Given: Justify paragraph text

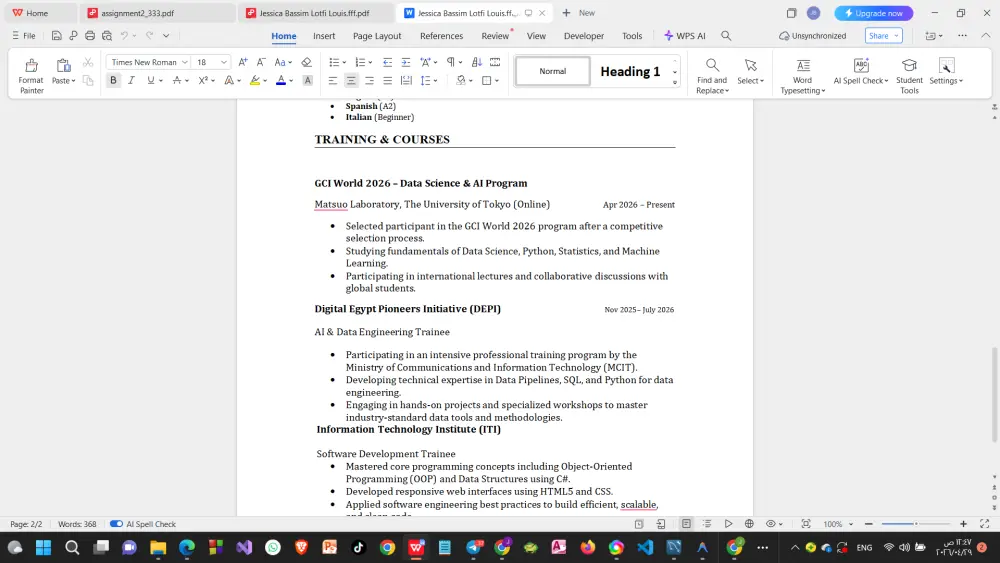Looking at the screenshot, I should (x=387, y=80).
